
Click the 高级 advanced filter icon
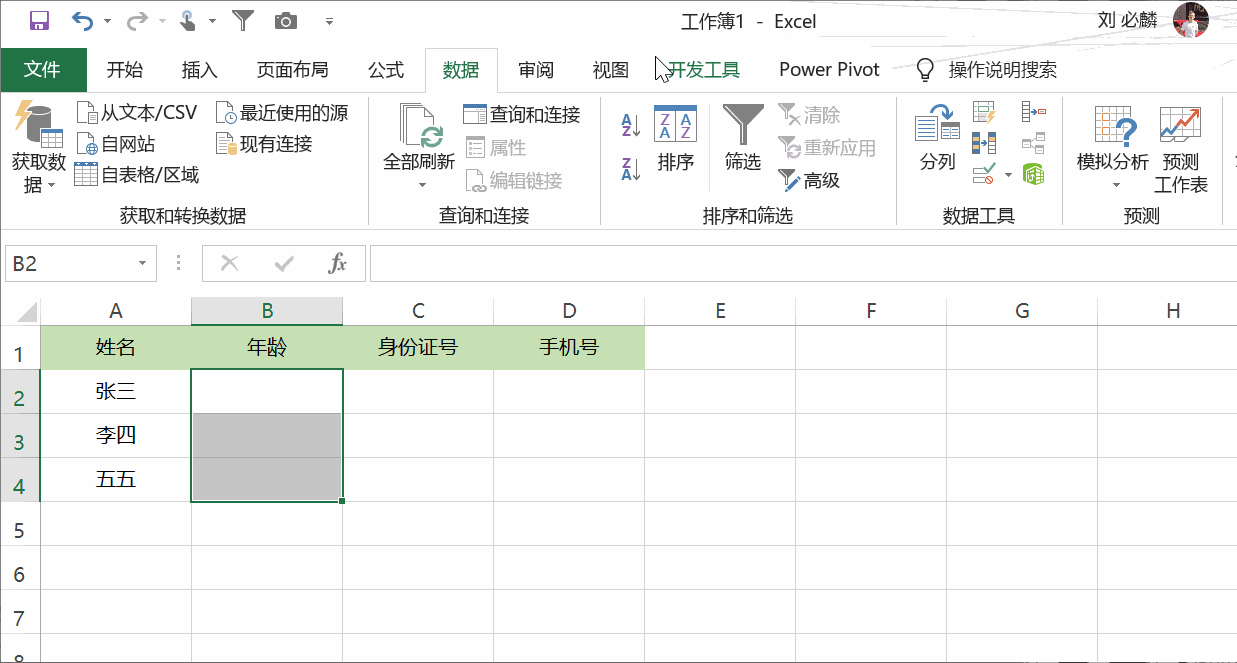[x=809, y=180]
